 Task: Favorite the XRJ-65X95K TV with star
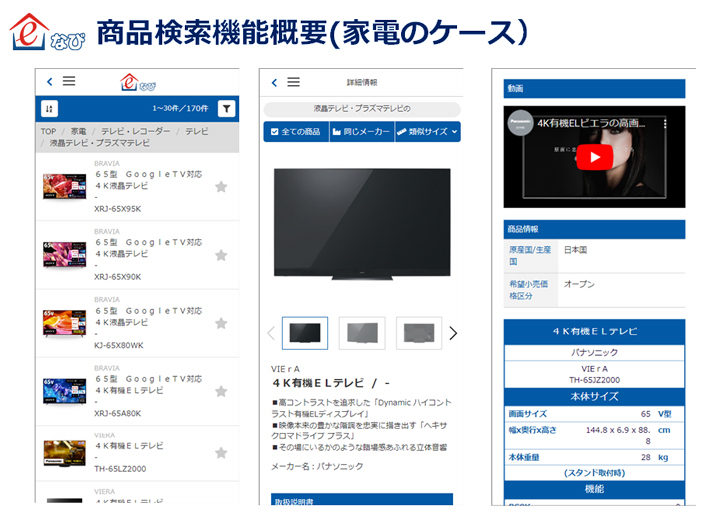pyautogui.click(x=221, y=187)
